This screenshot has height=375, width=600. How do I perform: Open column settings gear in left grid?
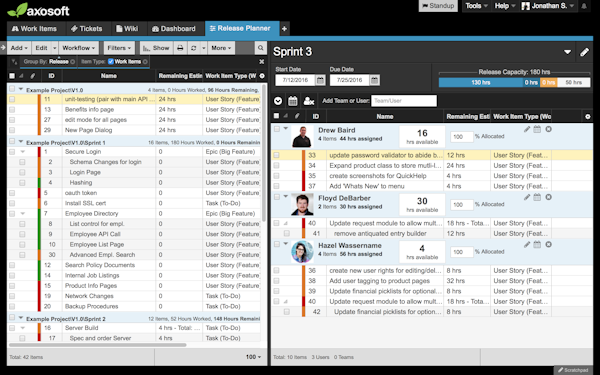point(262,76)
